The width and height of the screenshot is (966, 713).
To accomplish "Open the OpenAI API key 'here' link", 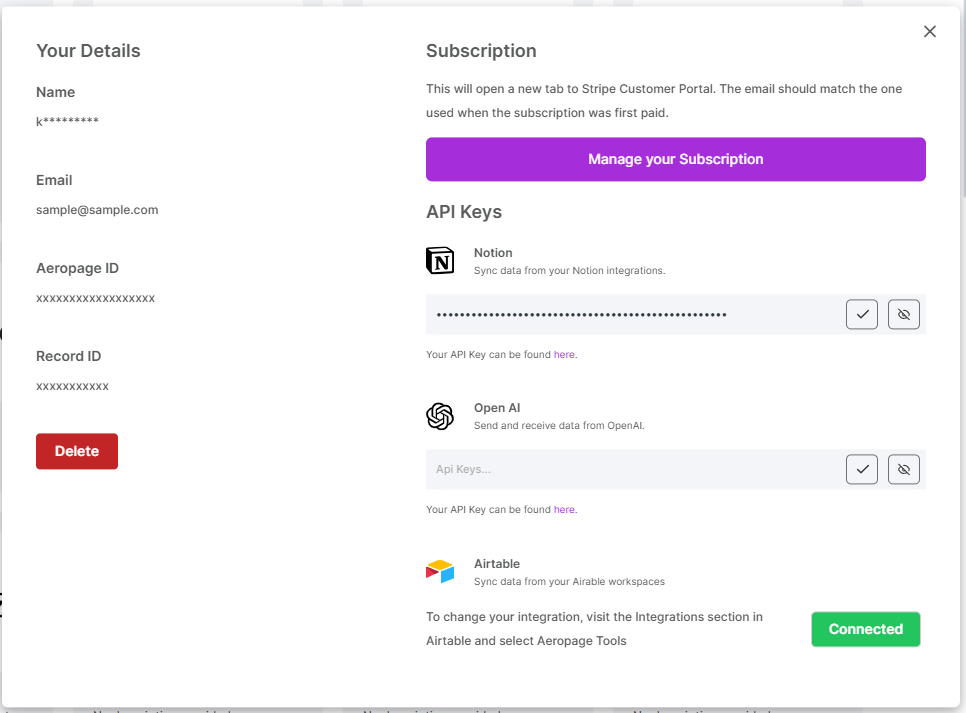I will coord(565,509).
